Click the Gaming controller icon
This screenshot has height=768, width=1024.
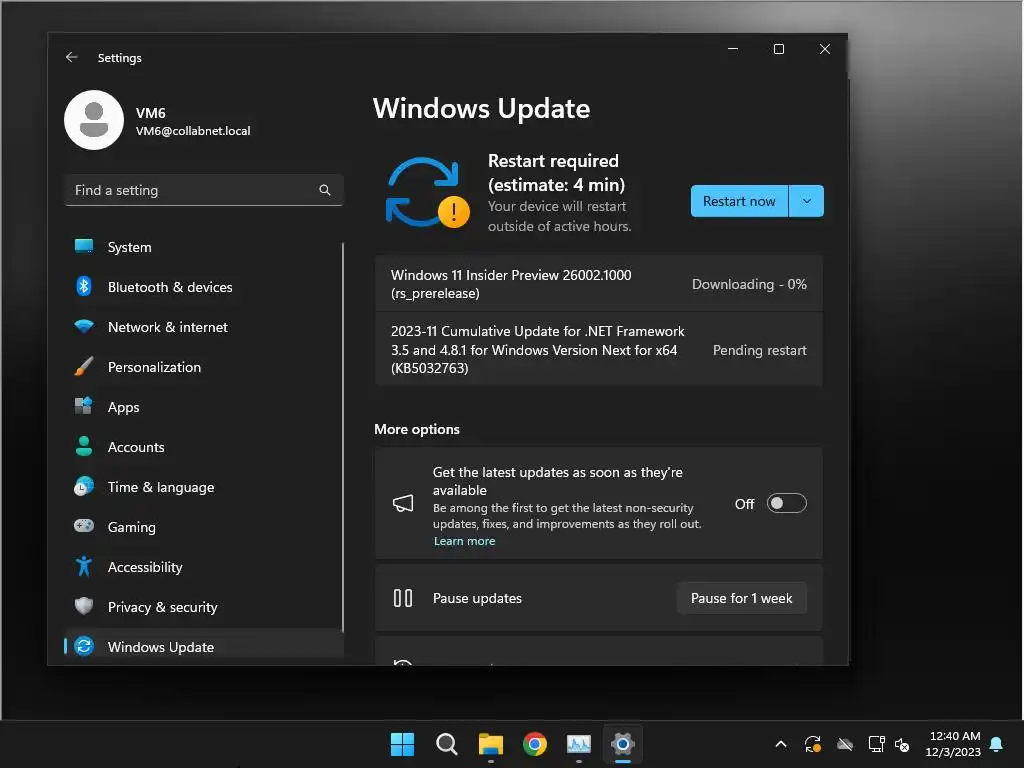click(x=84, y=526)
